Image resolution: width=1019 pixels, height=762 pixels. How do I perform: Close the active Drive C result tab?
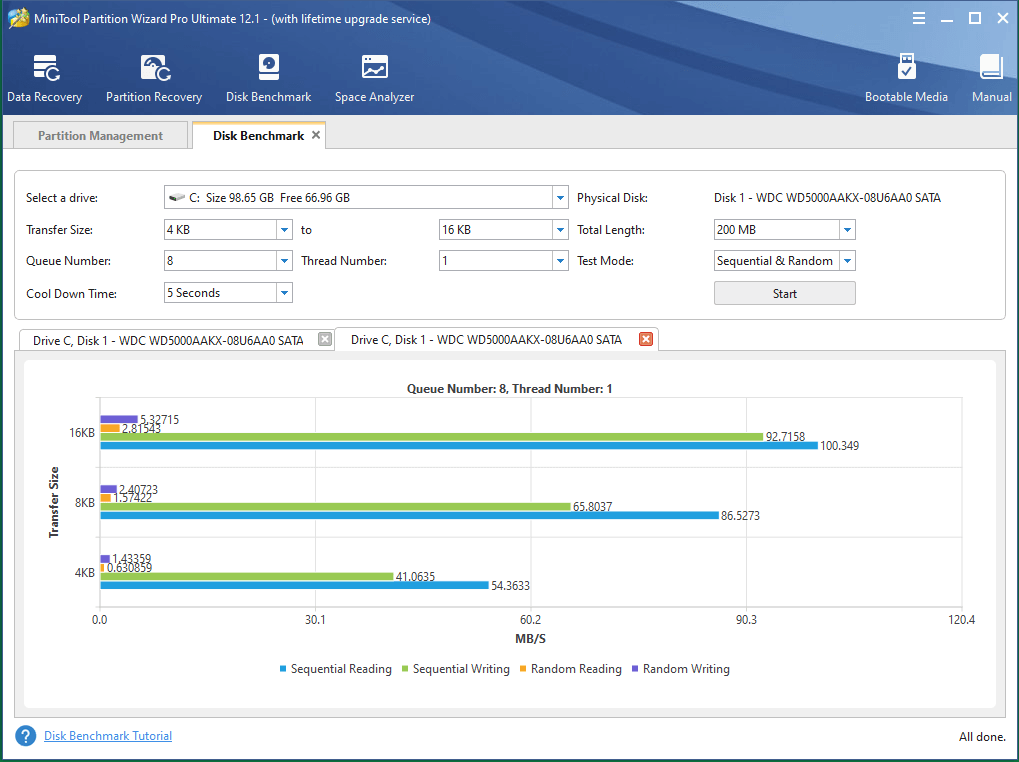tap(646, 339)
